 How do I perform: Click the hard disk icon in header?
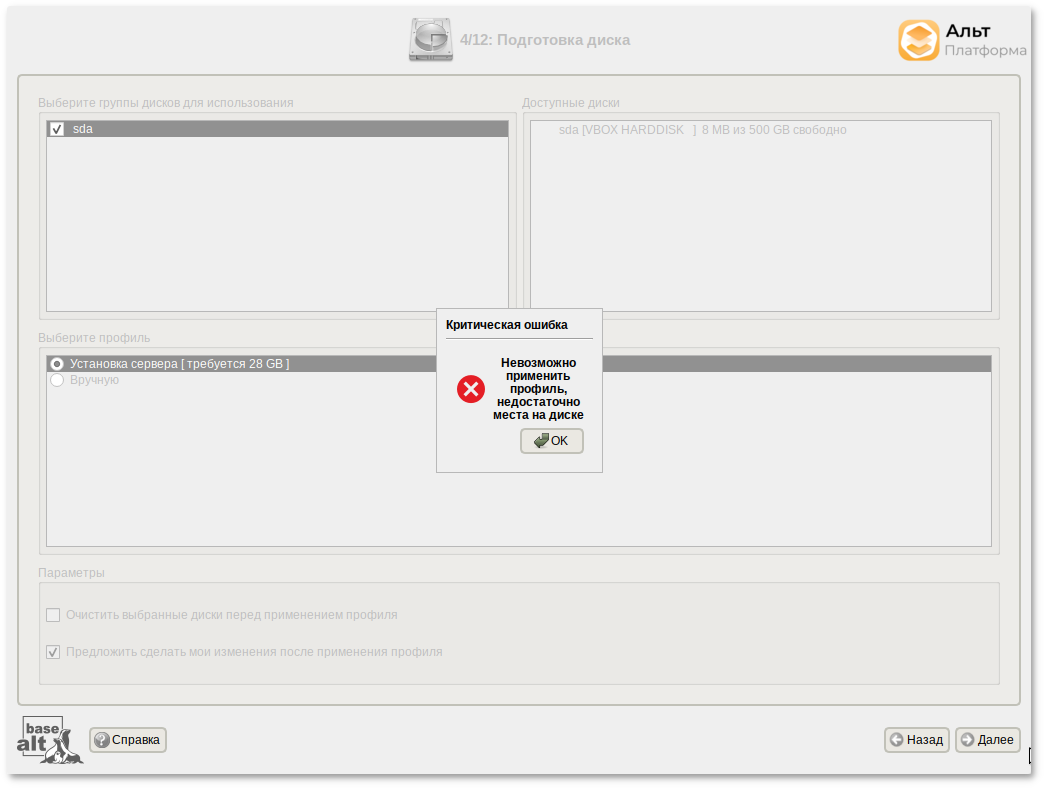(x=431, y=40)
